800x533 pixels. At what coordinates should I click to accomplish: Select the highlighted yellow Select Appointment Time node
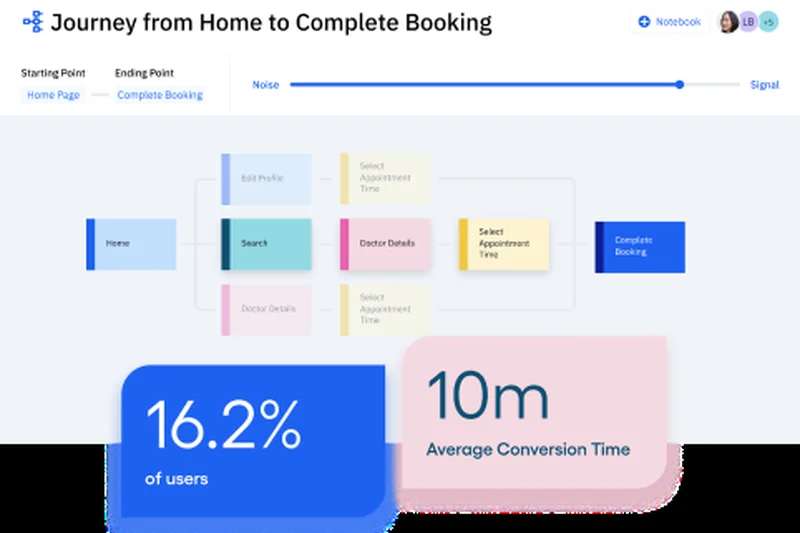[504, 244]
